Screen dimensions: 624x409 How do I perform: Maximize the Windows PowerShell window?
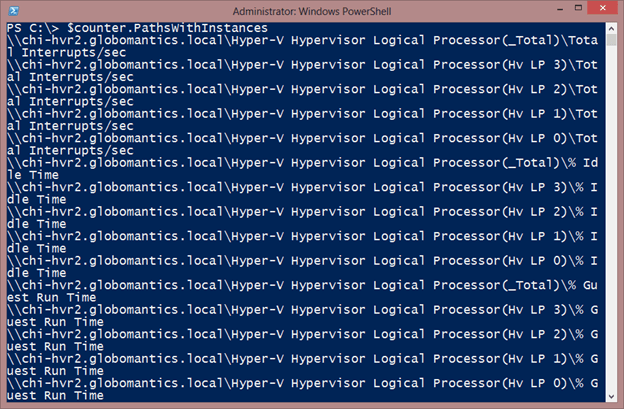point(578,8)
